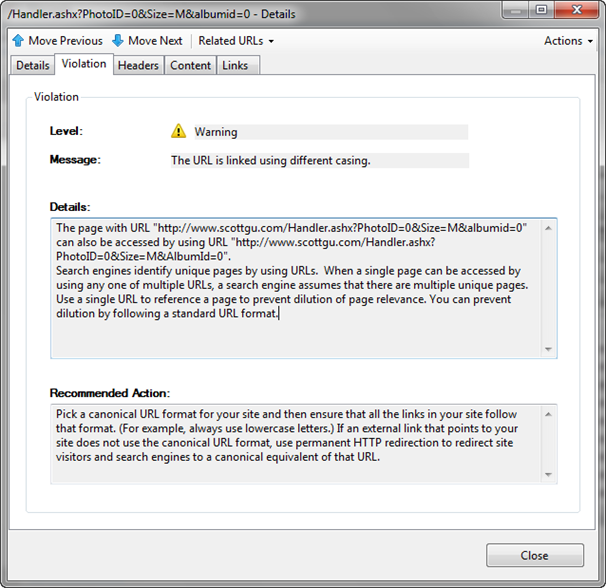Click the blue up arrow Move Previous icon
The width and height of the screenshot is (606, 588).
(x=18, y=41)
